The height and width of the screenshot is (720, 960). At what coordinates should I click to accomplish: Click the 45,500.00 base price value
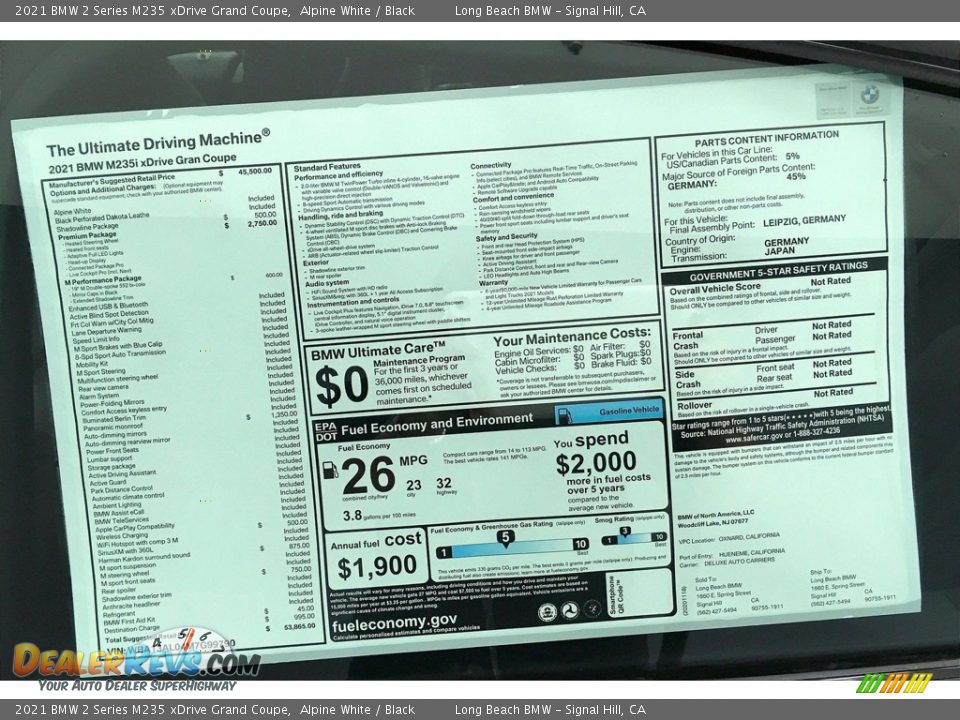(x=255, y=171)
